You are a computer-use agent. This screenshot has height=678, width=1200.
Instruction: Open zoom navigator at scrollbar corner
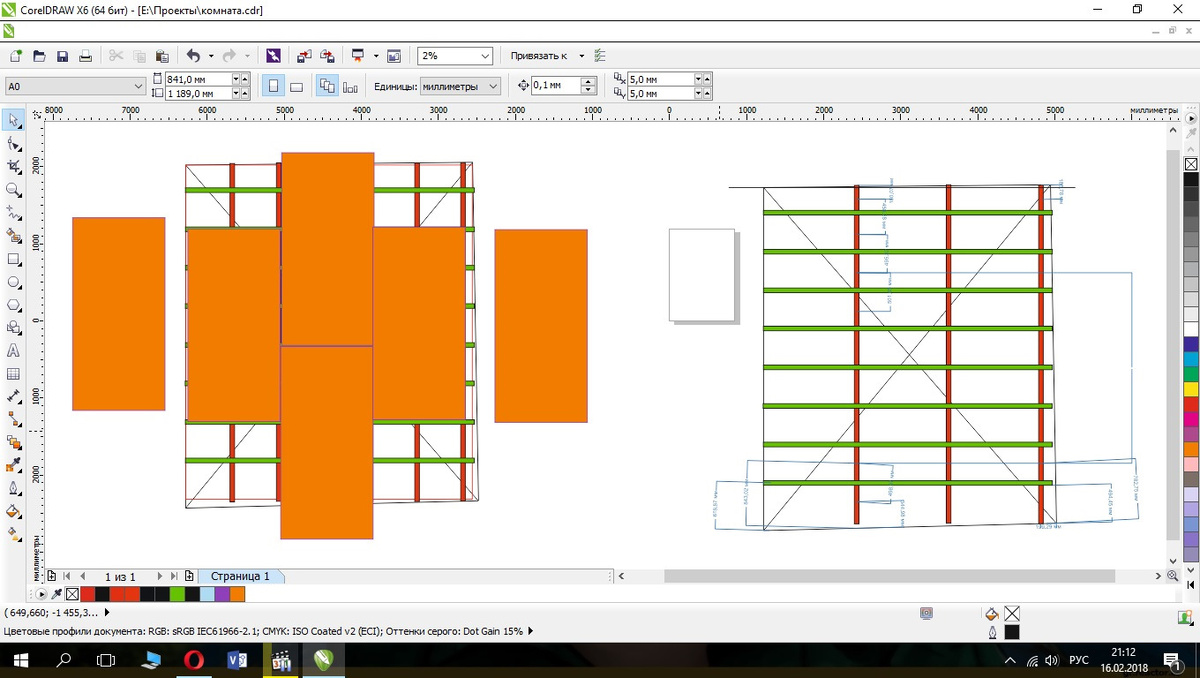tap(1172, 576)
